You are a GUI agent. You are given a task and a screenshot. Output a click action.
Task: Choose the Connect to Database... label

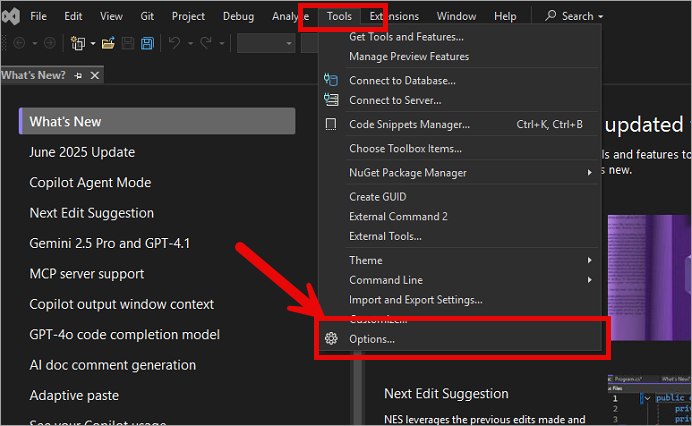(402, 80)
